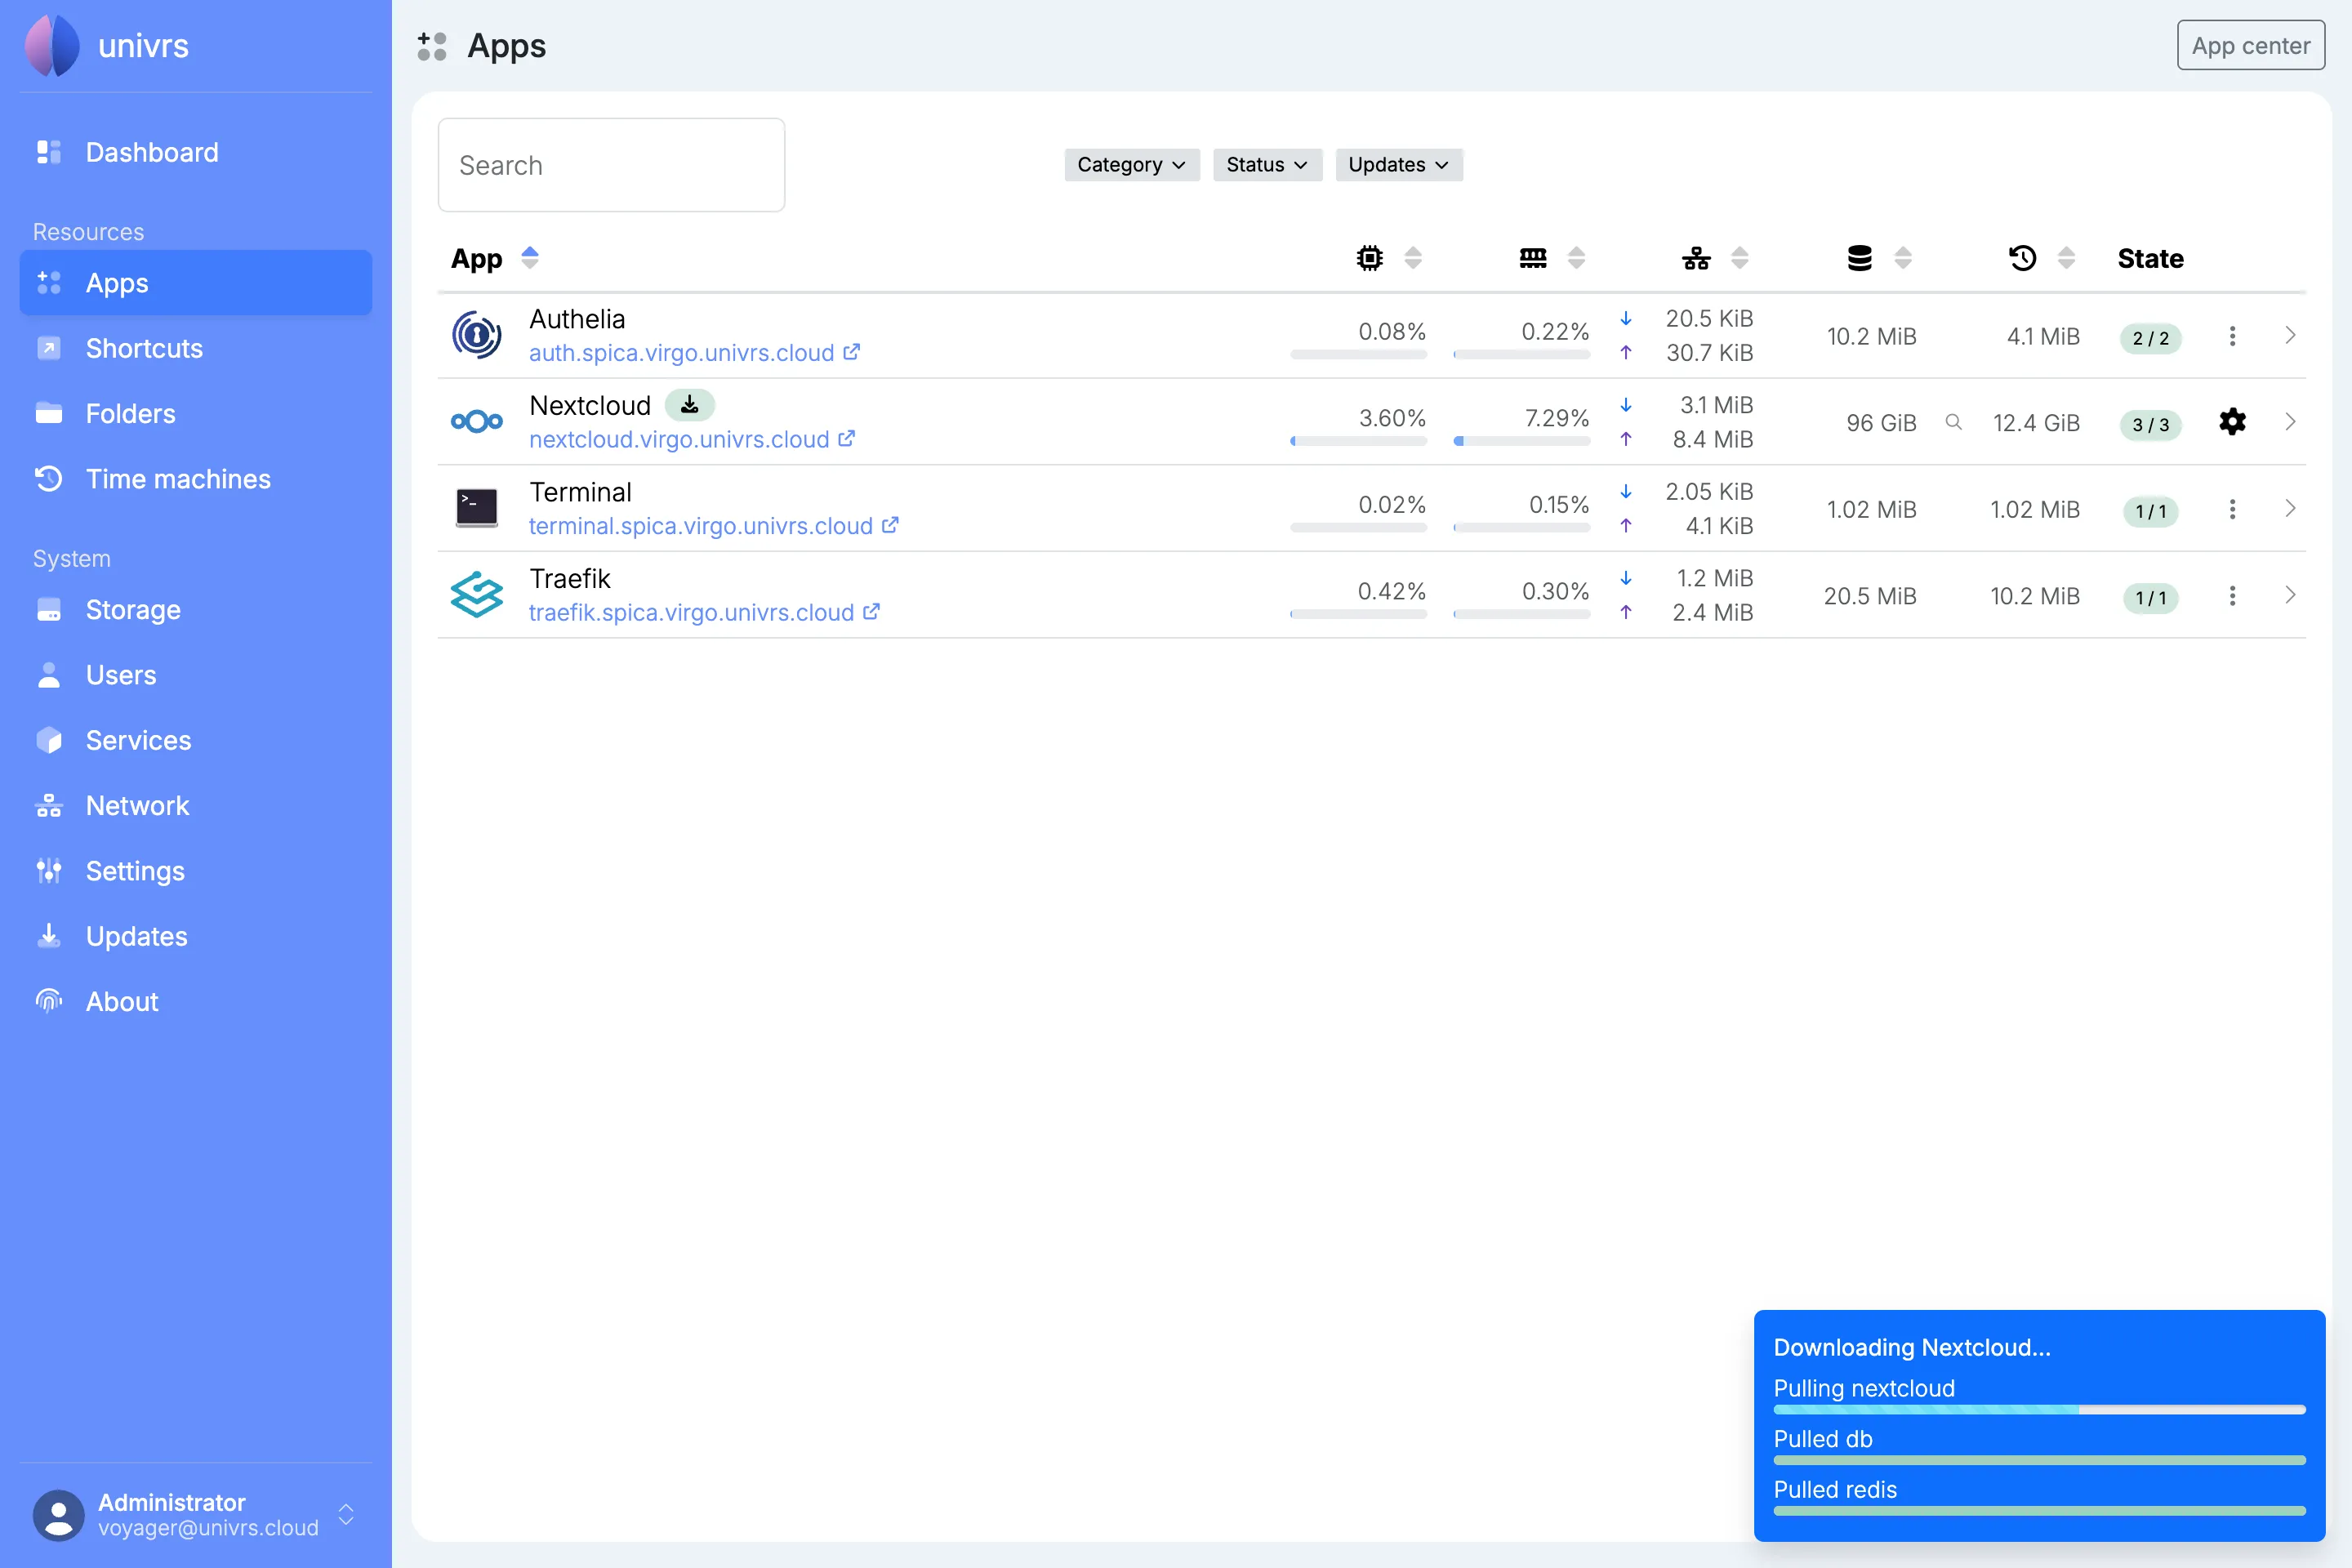2352x1568 pixels.
Task: Sort by storage disk column icon
Action: [1859, 258]
